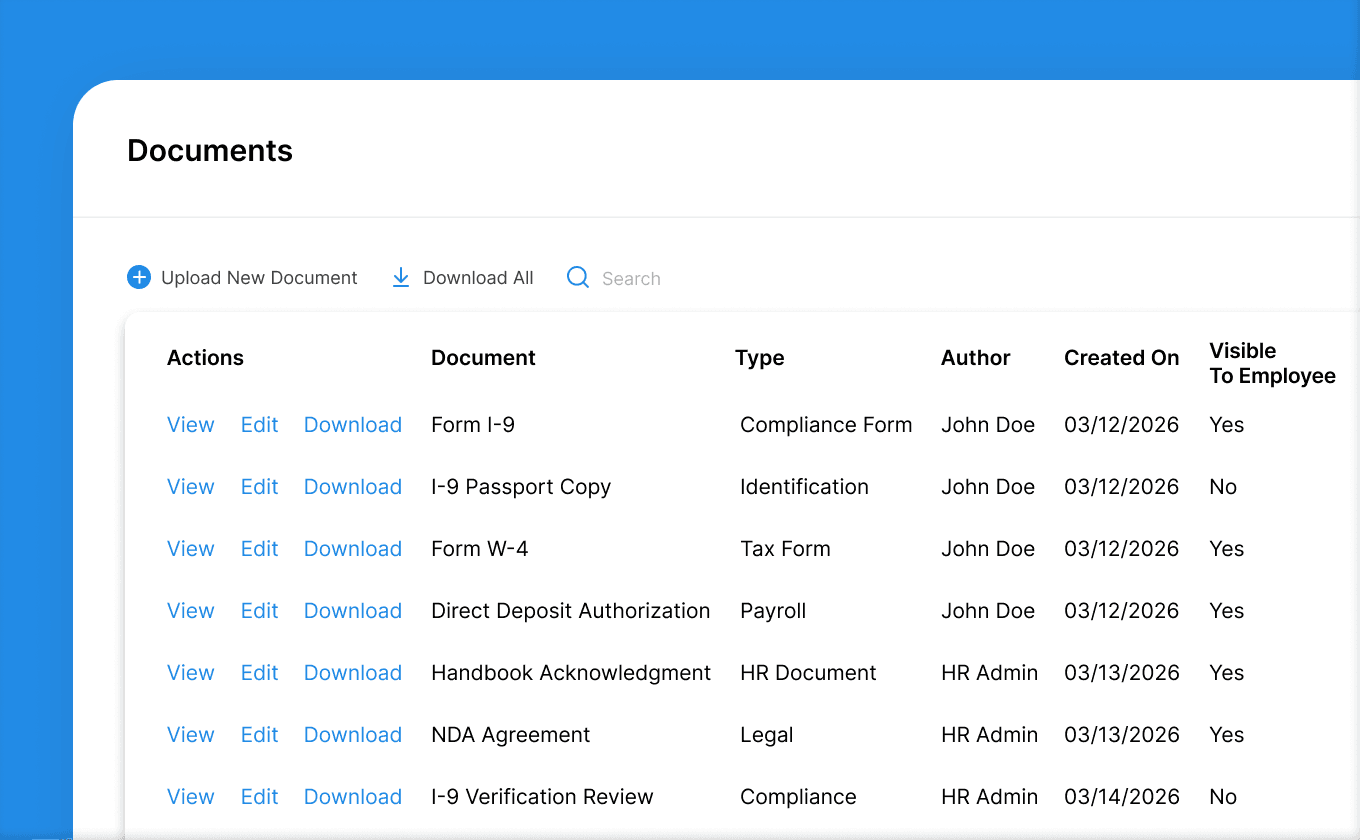View the I-9 Verification Review document
Screen dimensions: 1360x840
190,796
